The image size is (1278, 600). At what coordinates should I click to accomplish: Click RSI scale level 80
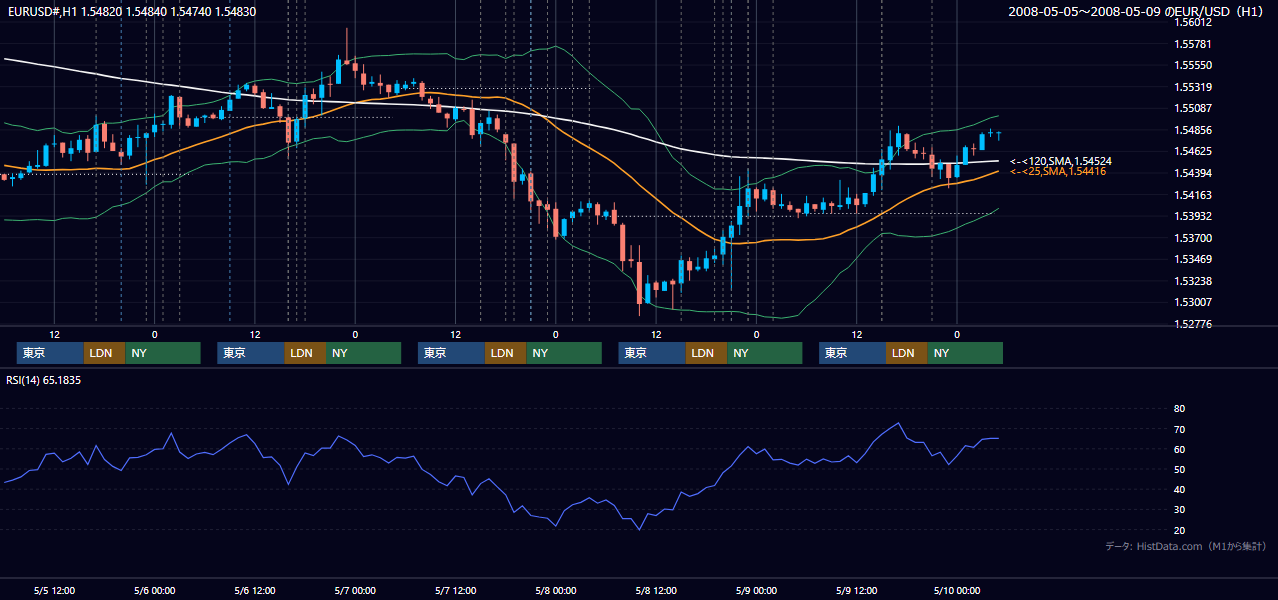click(x=1179, y=409)
